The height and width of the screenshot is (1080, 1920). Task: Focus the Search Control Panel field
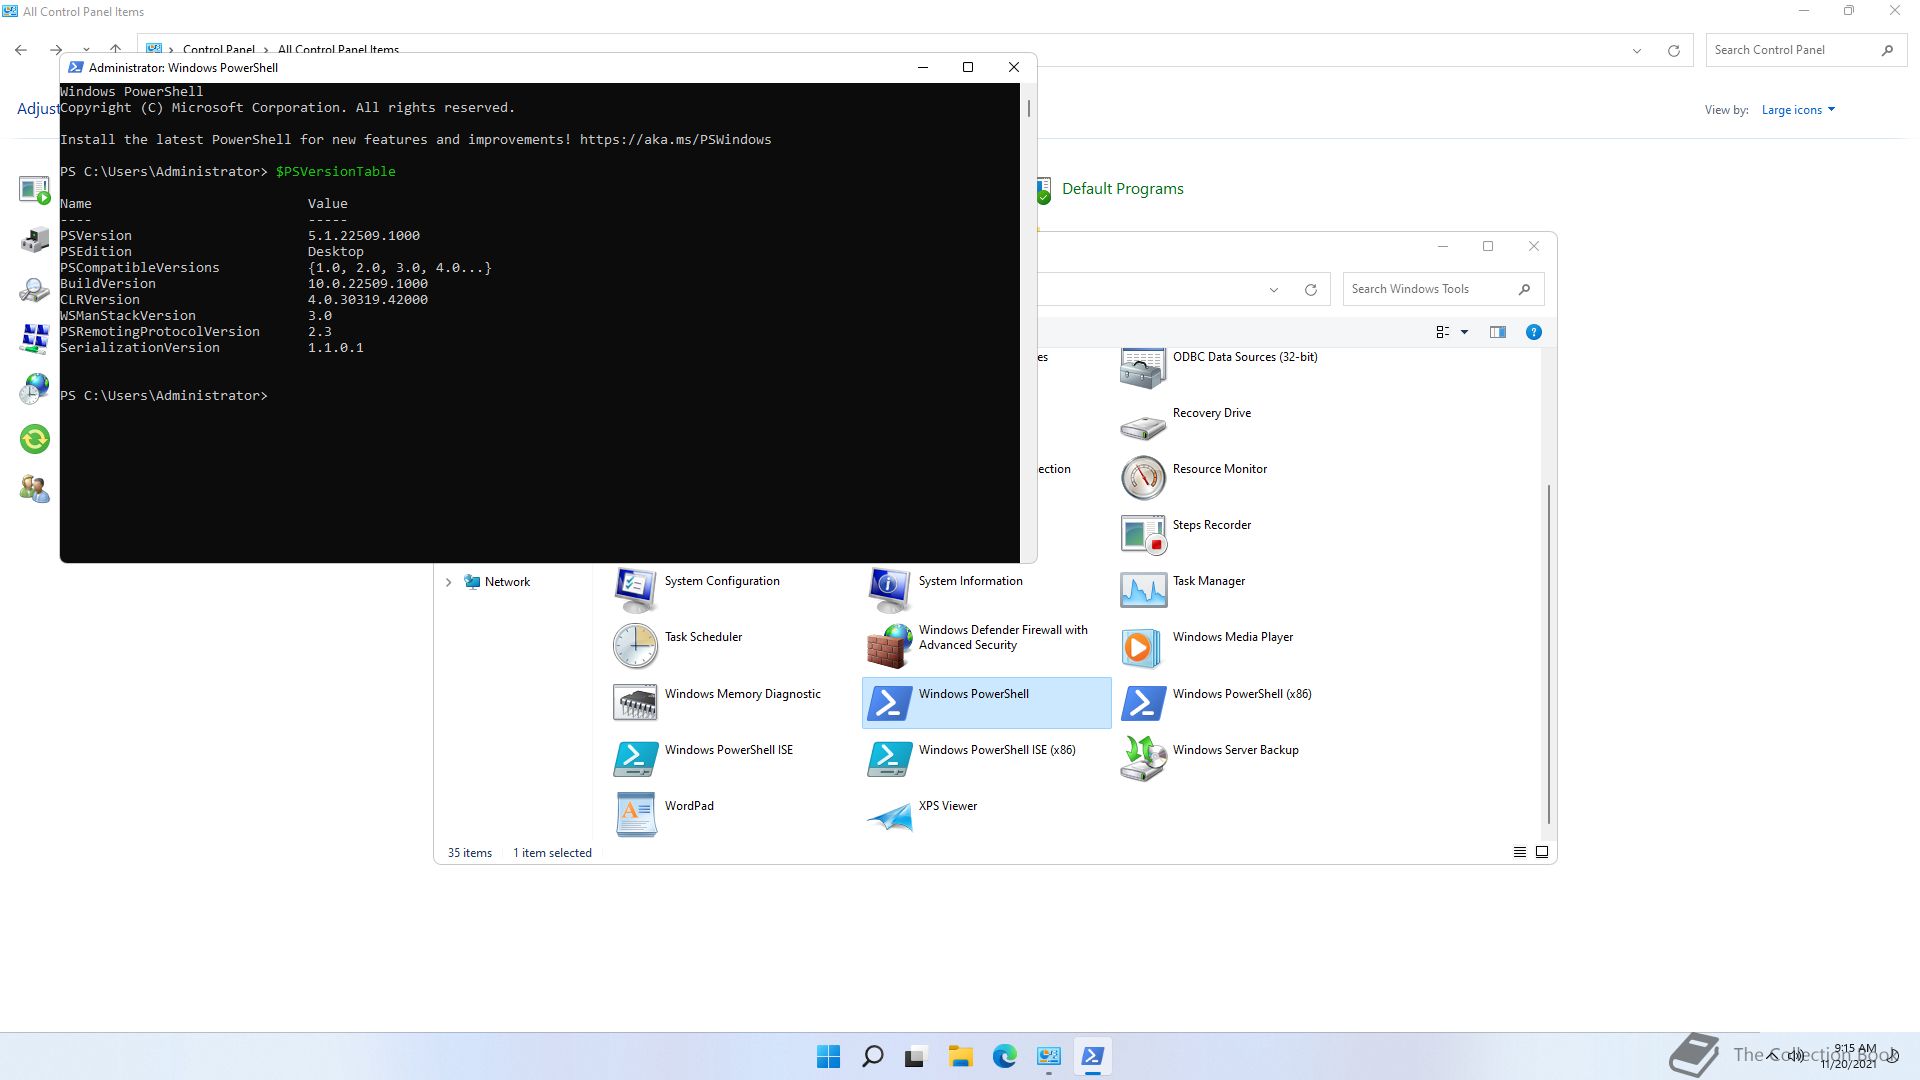point(1805,50)
